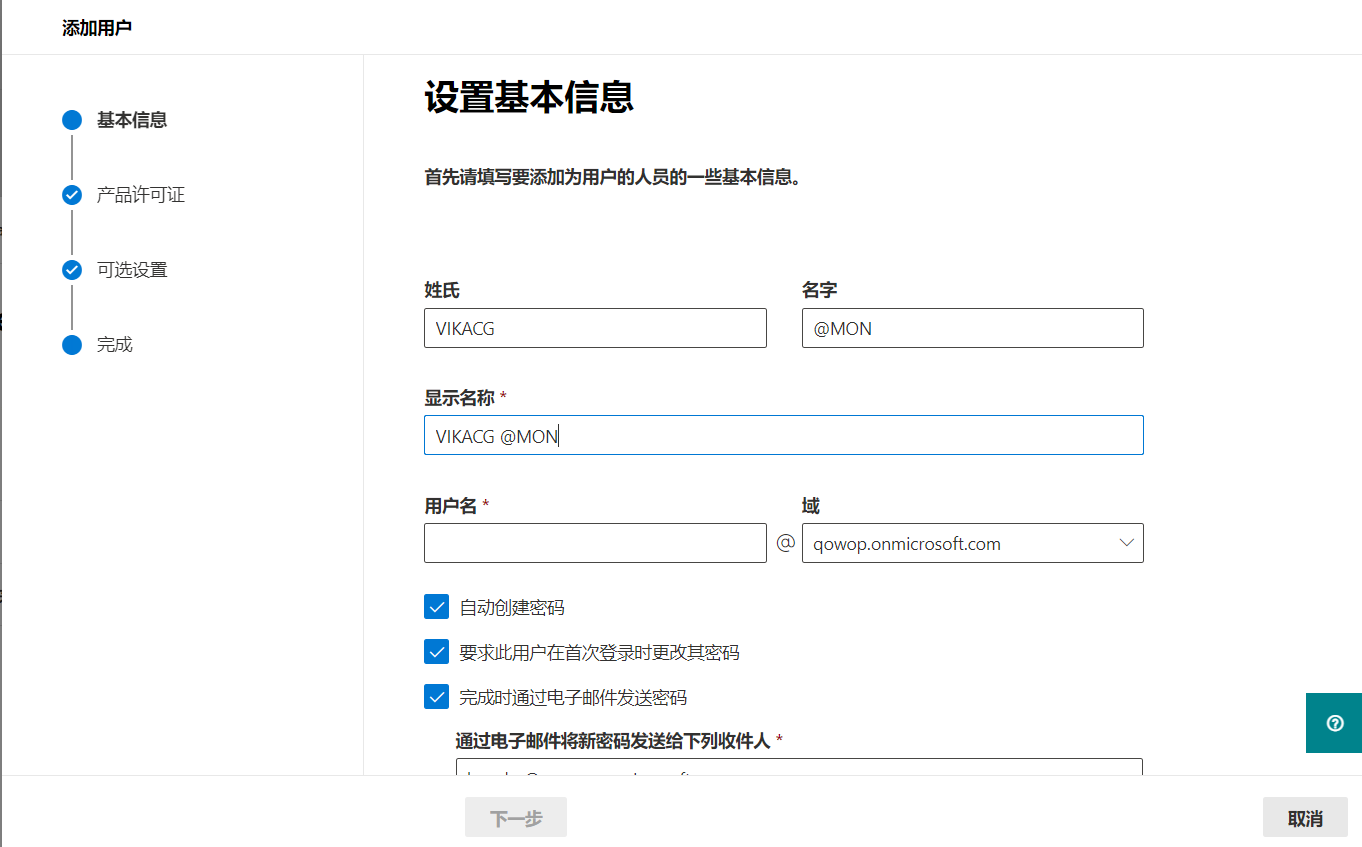This screenshot has width=1362, height=847.
Task: Click the 基本信息 step circle icon
Action: (x=72, y=120)
